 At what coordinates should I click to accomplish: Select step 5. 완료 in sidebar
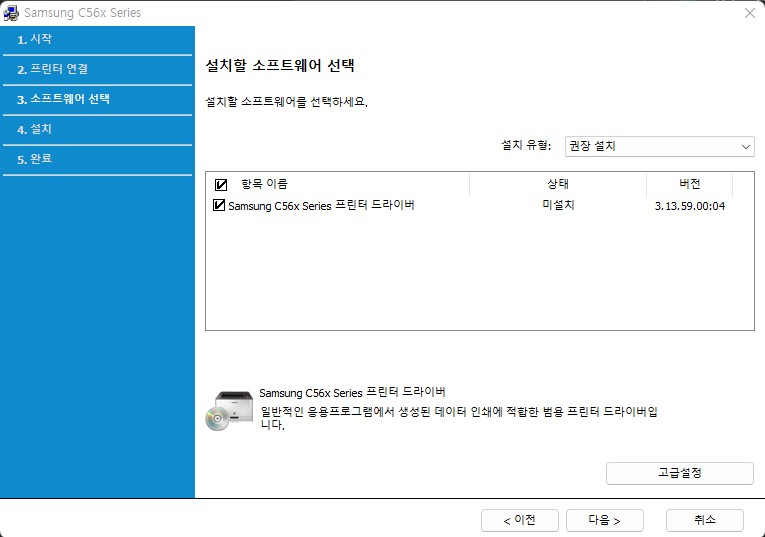[x=34, y=159]
